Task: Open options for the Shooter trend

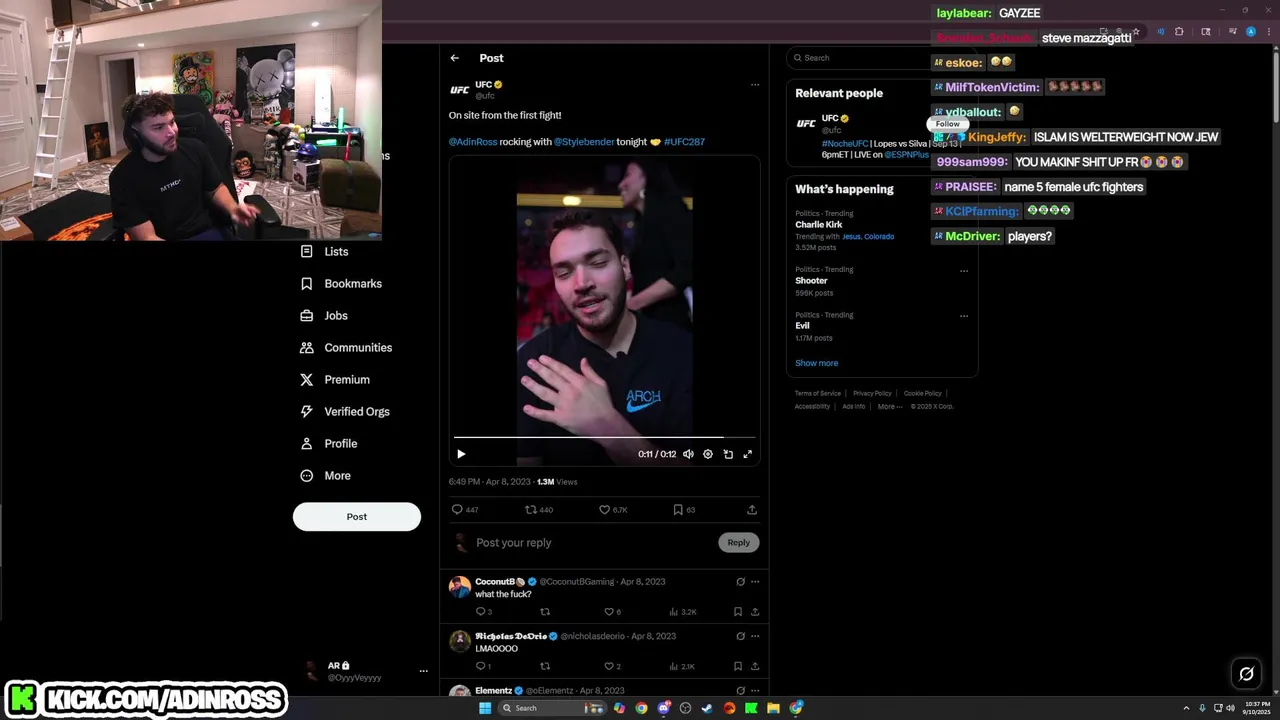Action: [964, 270]
